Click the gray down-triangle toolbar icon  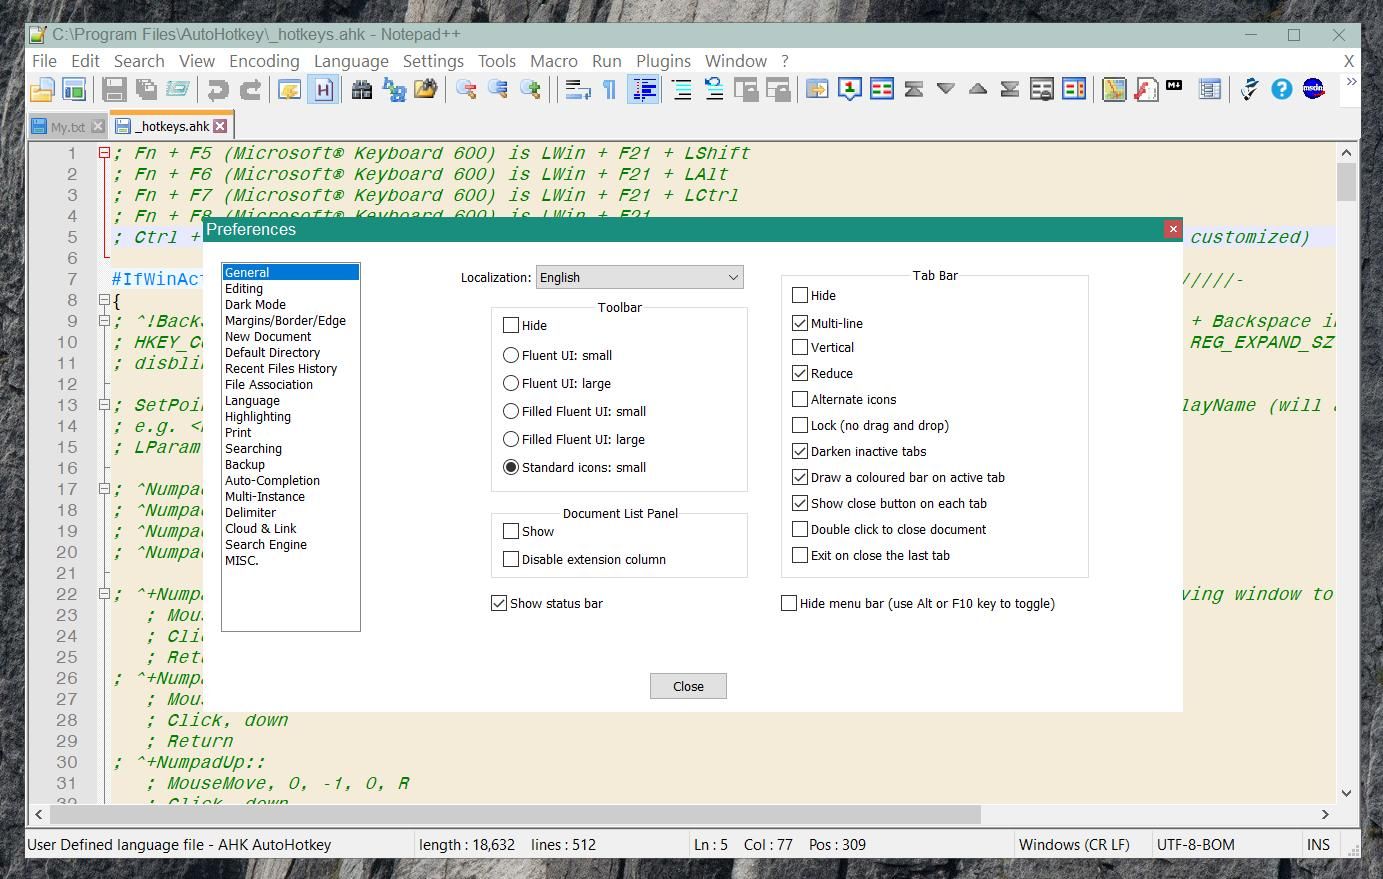coord(945,90)
